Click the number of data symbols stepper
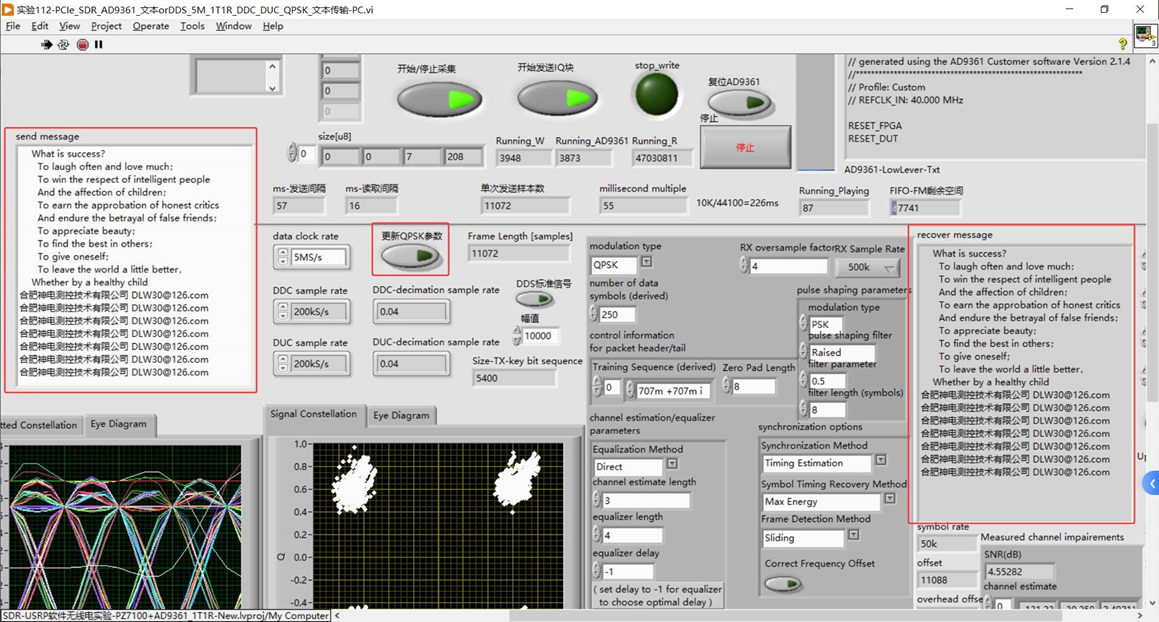The height and width of the screenshot is (622, 1159). (x=593, y=314)
